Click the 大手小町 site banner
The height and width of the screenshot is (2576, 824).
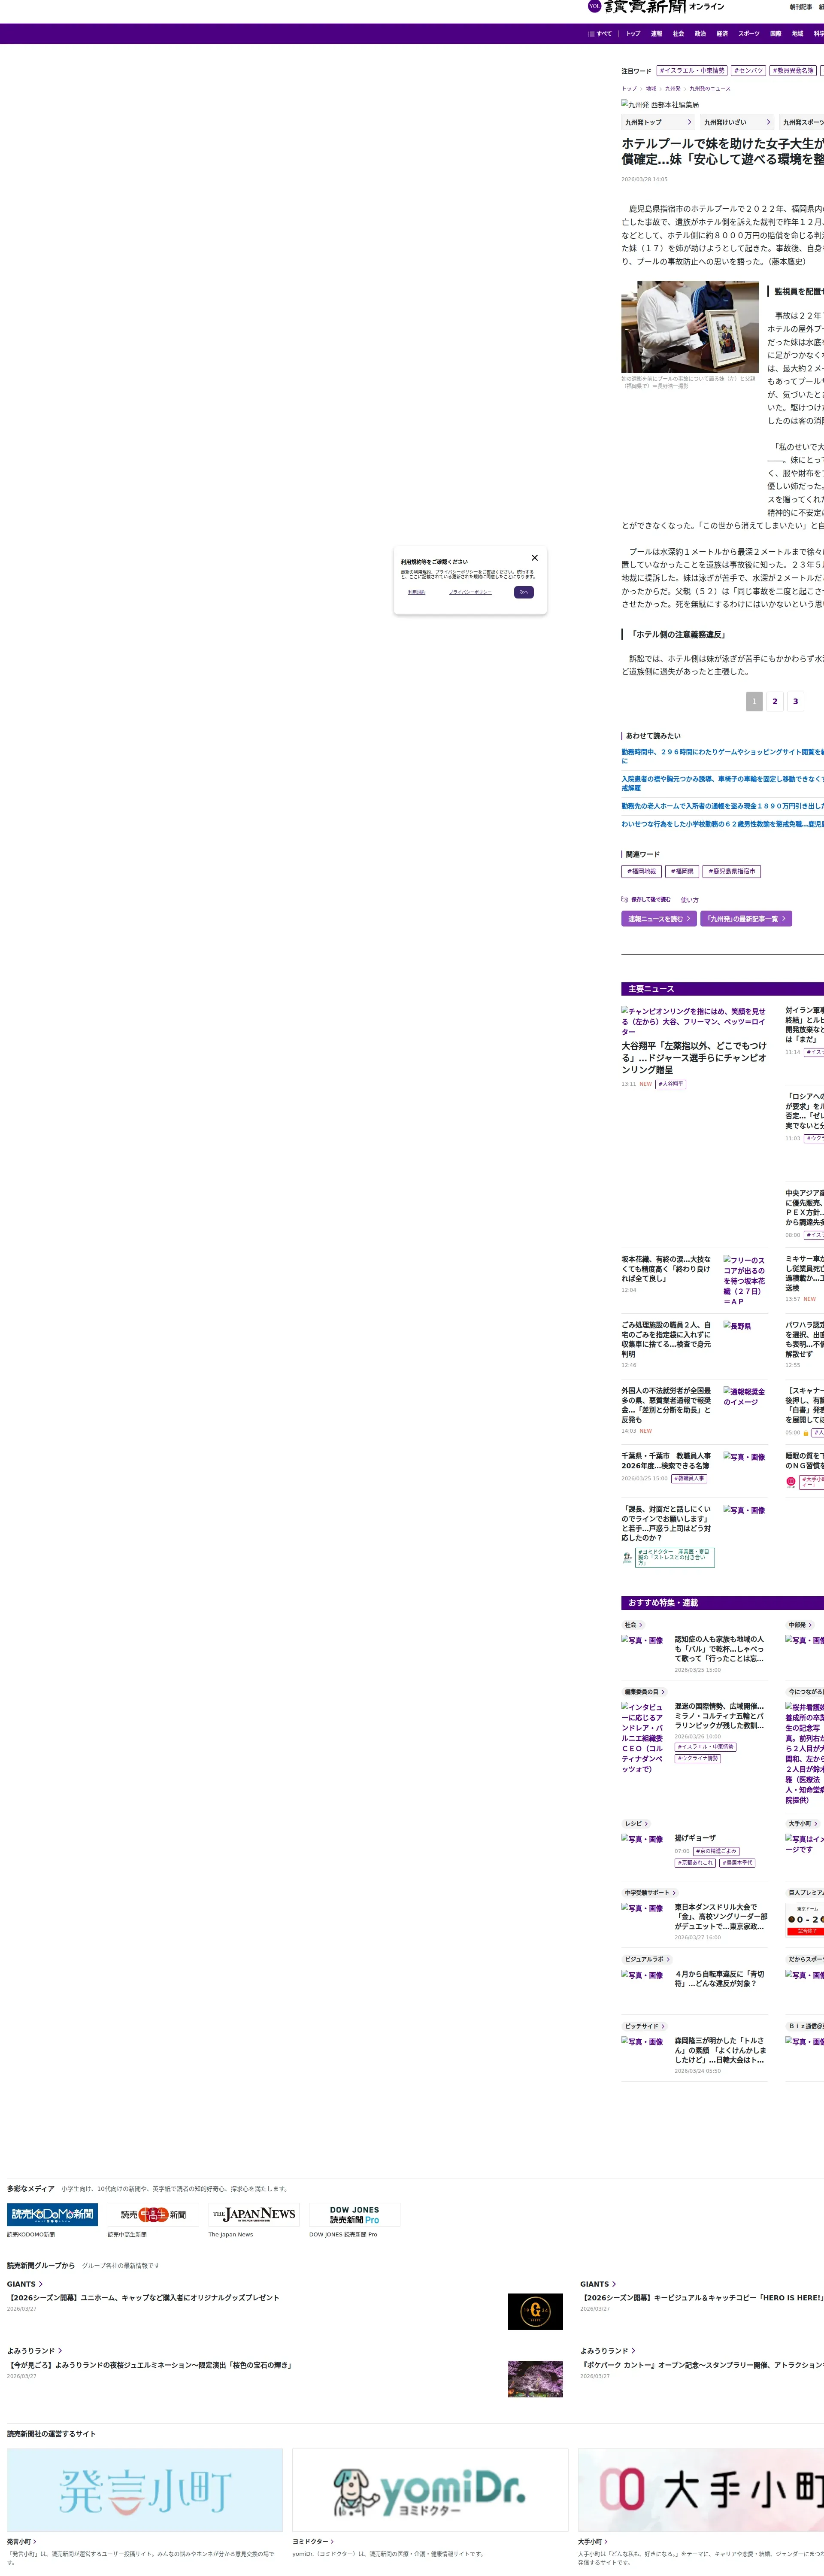pyautogui.click(x=701, y=2490)
